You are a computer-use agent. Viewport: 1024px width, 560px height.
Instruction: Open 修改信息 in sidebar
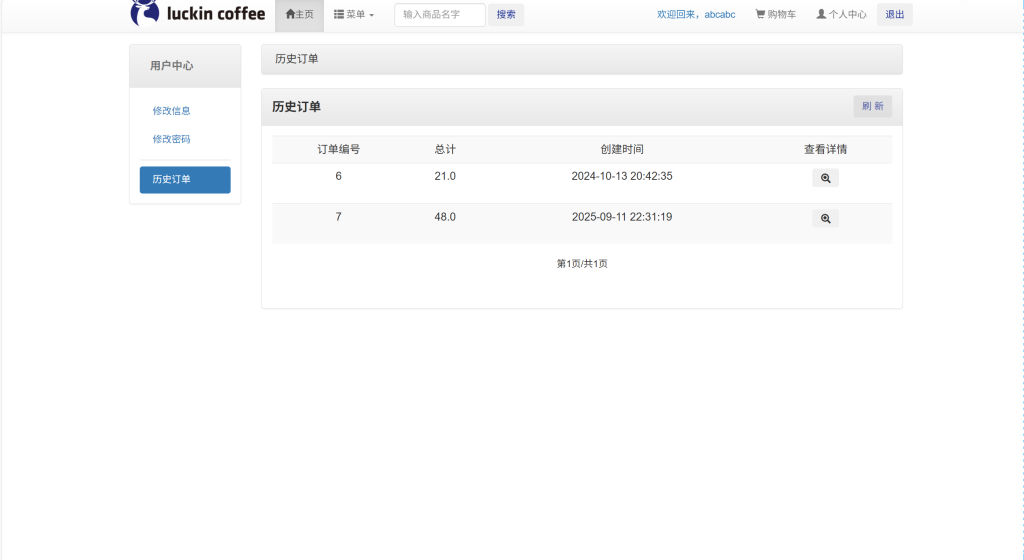tap(171, 111)
